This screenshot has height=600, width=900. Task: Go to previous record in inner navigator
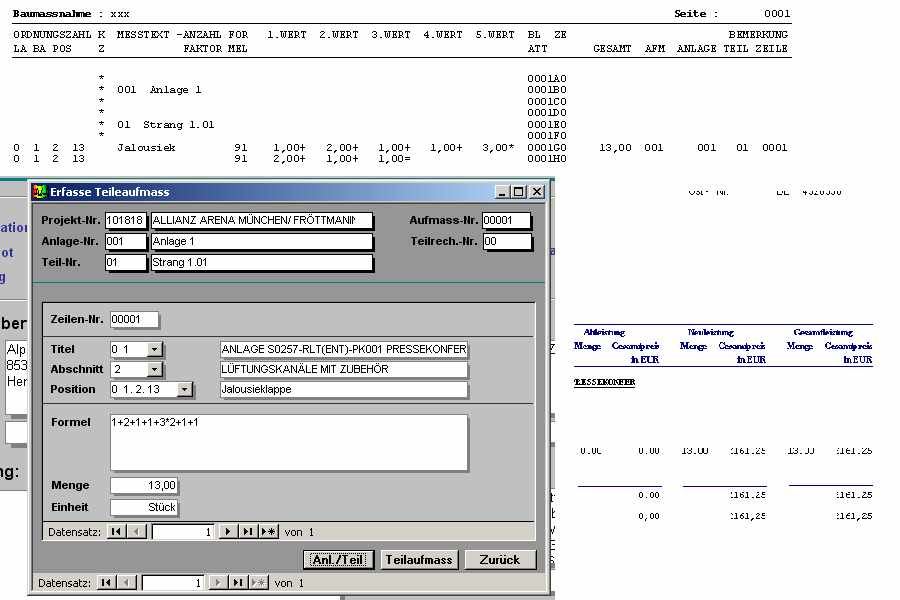(x=137, y=532)
